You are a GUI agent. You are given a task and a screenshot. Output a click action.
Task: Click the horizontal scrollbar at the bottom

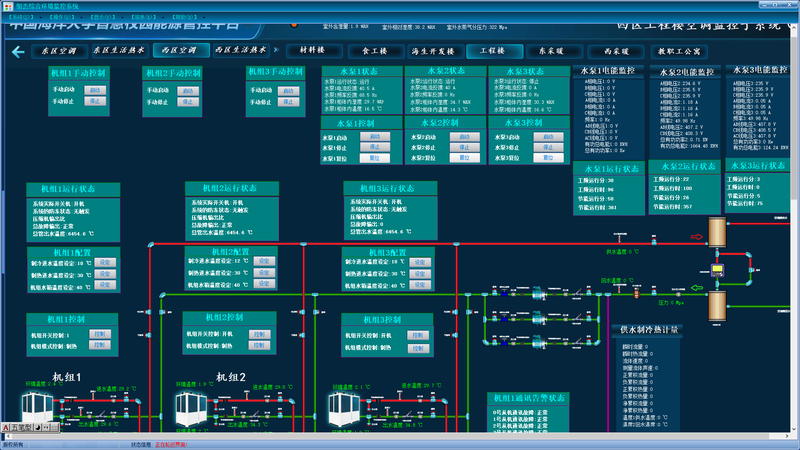(396, 436)
